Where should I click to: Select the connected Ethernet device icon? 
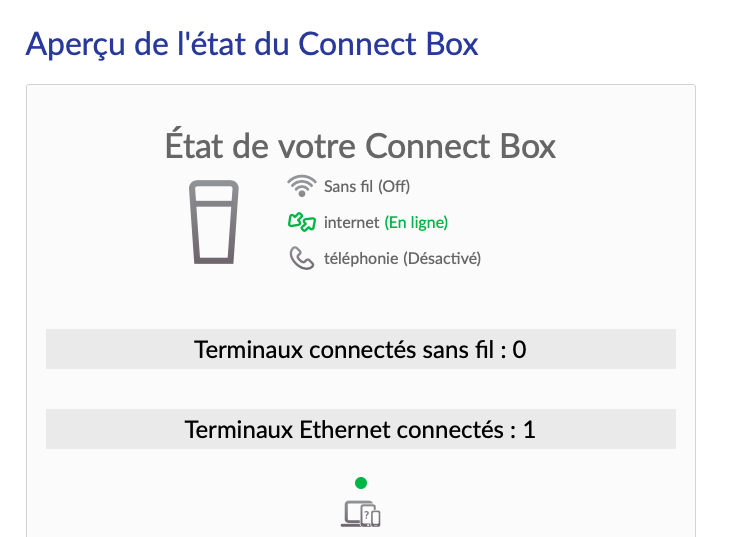point(359,514)
